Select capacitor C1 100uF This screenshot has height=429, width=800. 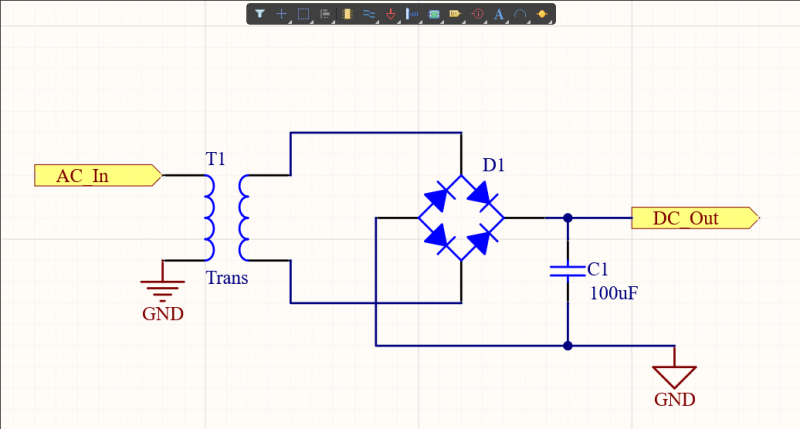(x=567, y=271)
